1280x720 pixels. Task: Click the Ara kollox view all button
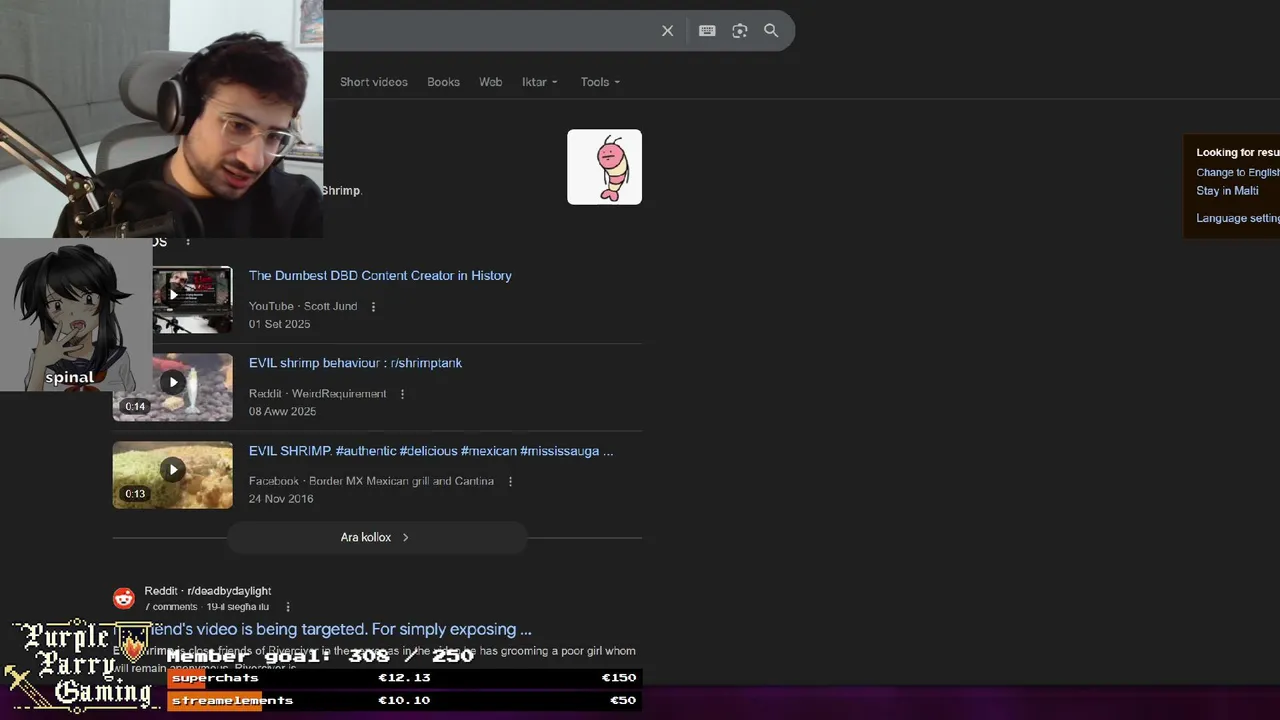coord(376,537)
